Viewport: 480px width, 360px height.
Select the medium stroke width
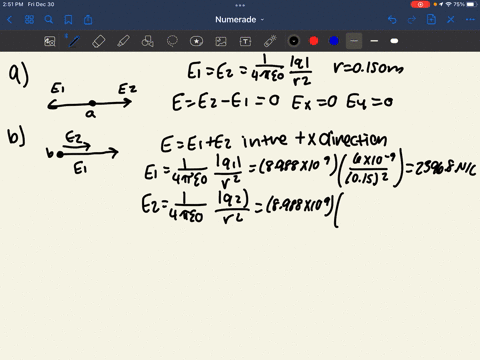(x=374, y=41)
